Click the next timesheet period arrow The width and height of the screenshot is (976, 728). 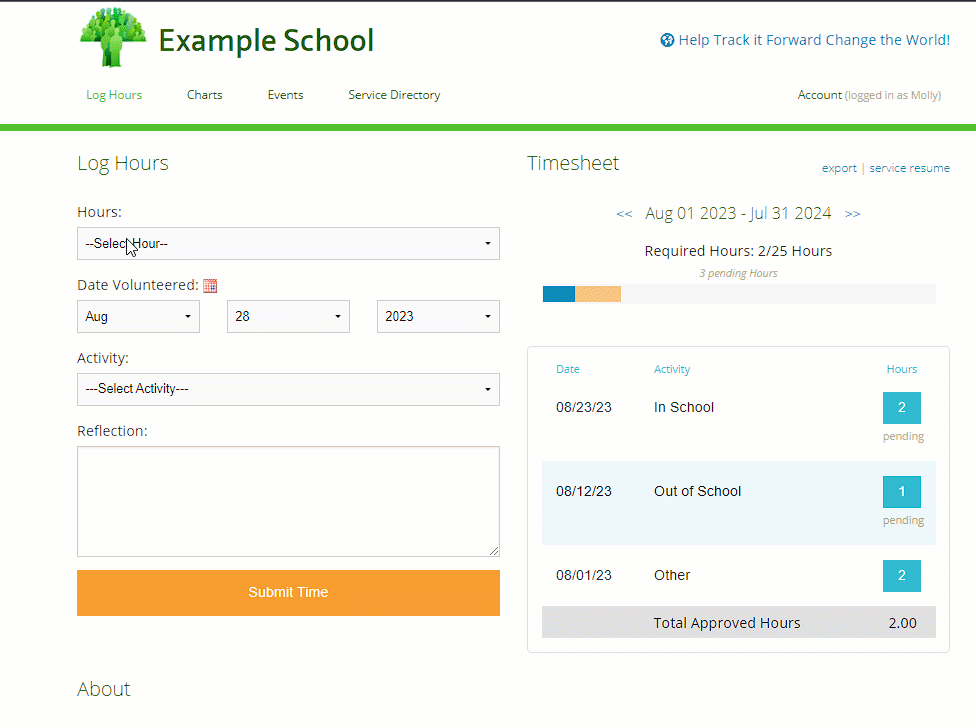click(x=853, y=214)
